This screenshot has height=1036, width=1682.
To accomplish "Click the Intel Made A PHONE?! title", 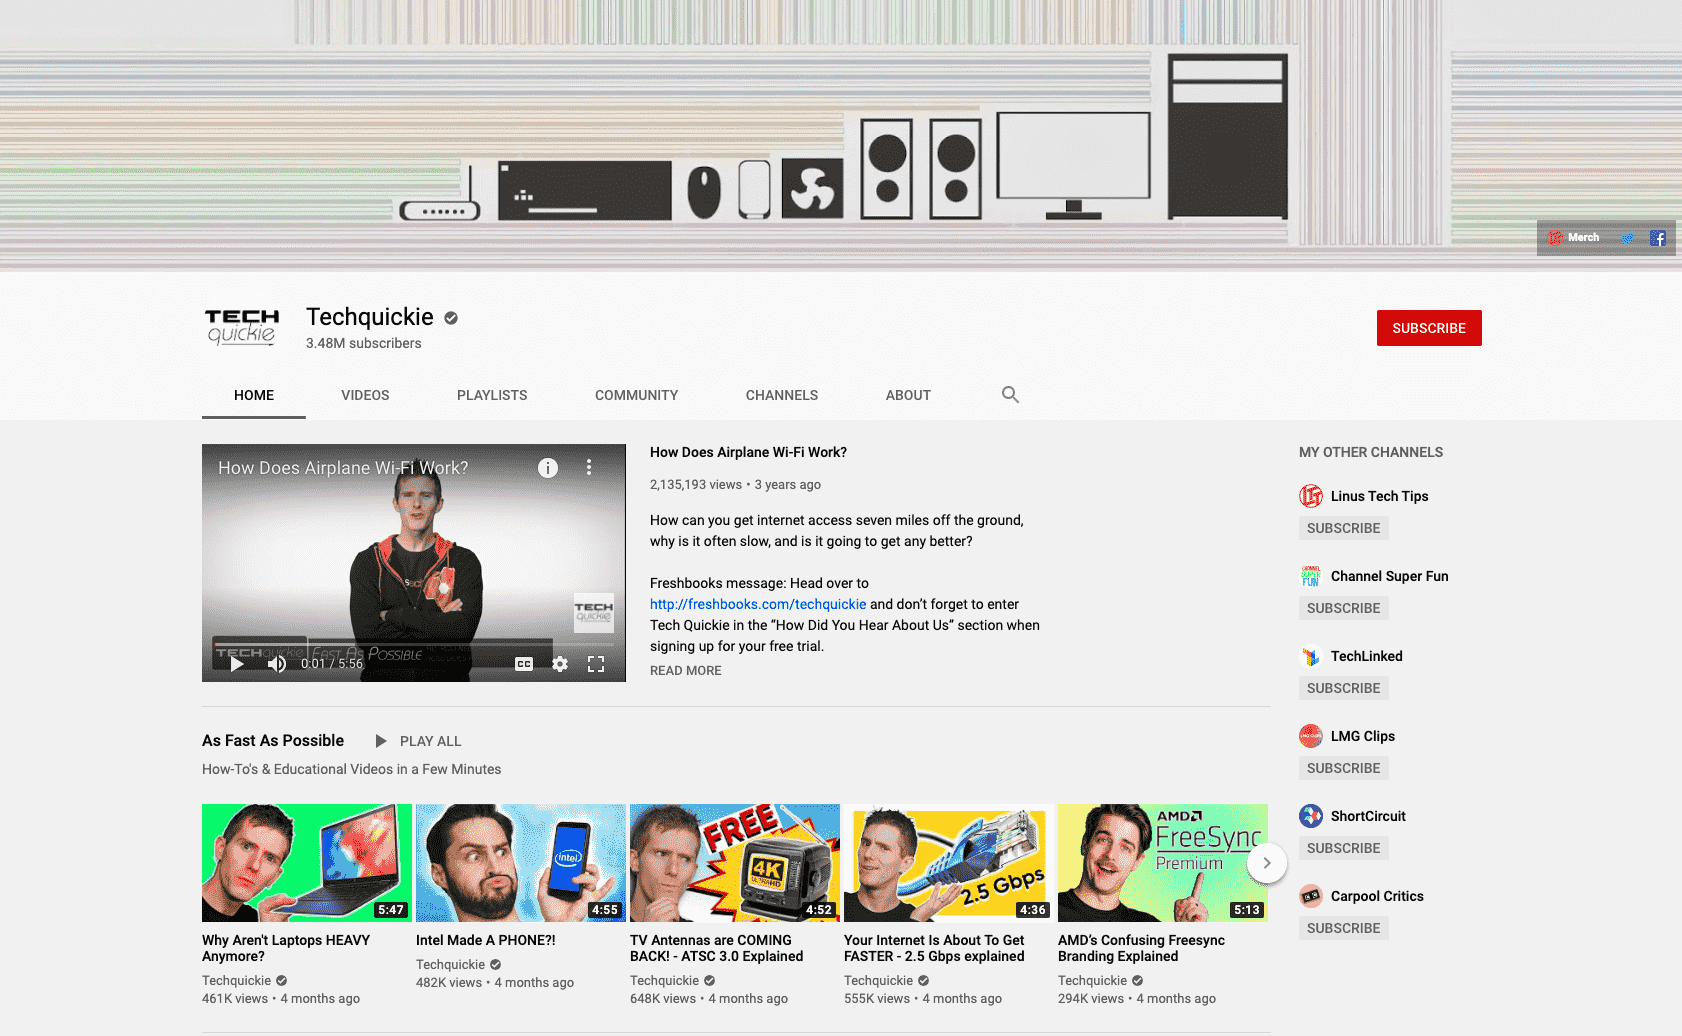I will point(485,940).
